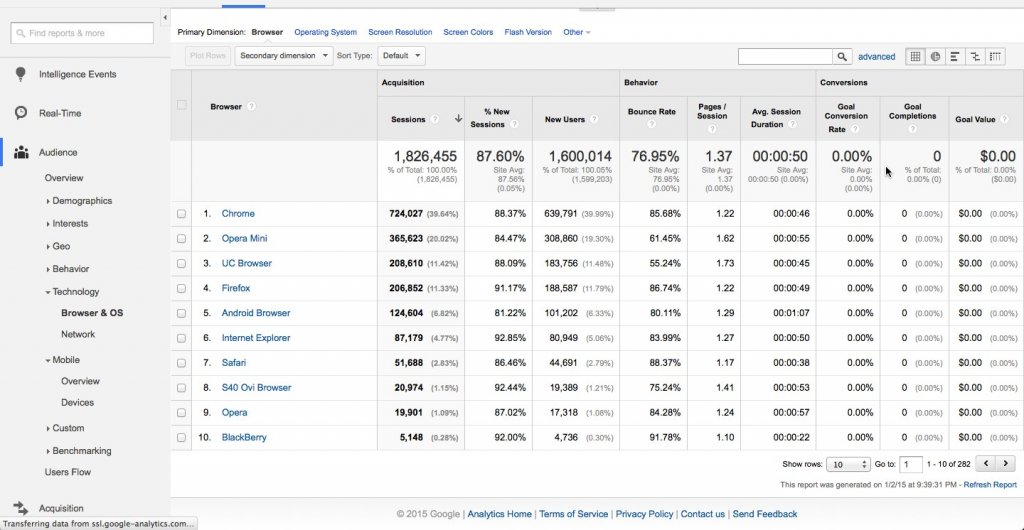Click in Find reports & more search box
This screenshot has width=1024, height=530.
coord(82,33)
